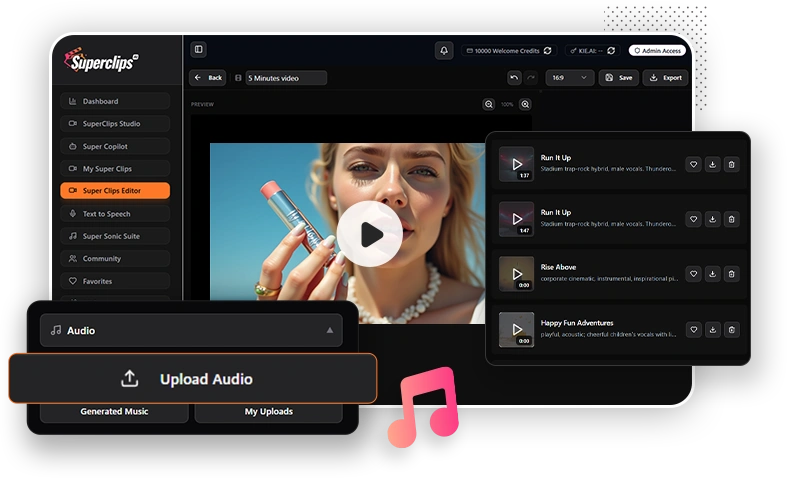The width and height of the screenshot is (787, 478).
Task: Download the 1:47 Run It Up track
Action: [x=712, y=219]
